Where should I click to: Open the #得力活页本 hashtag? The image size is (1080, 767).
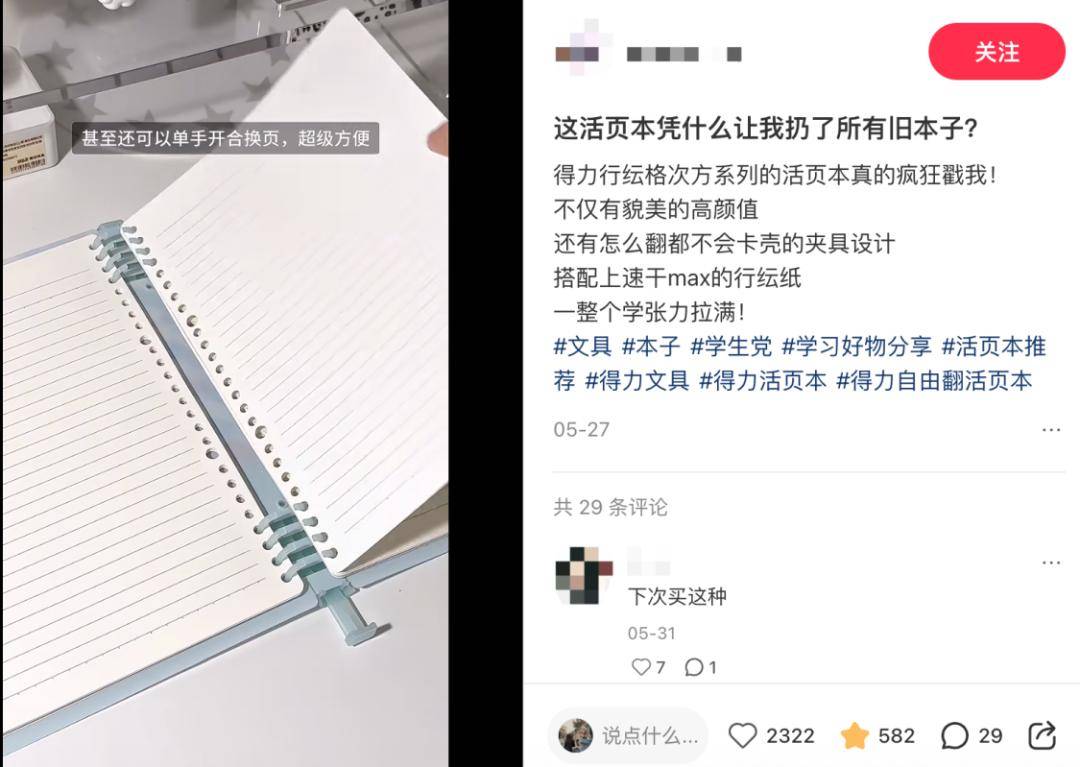click(763, 381)
